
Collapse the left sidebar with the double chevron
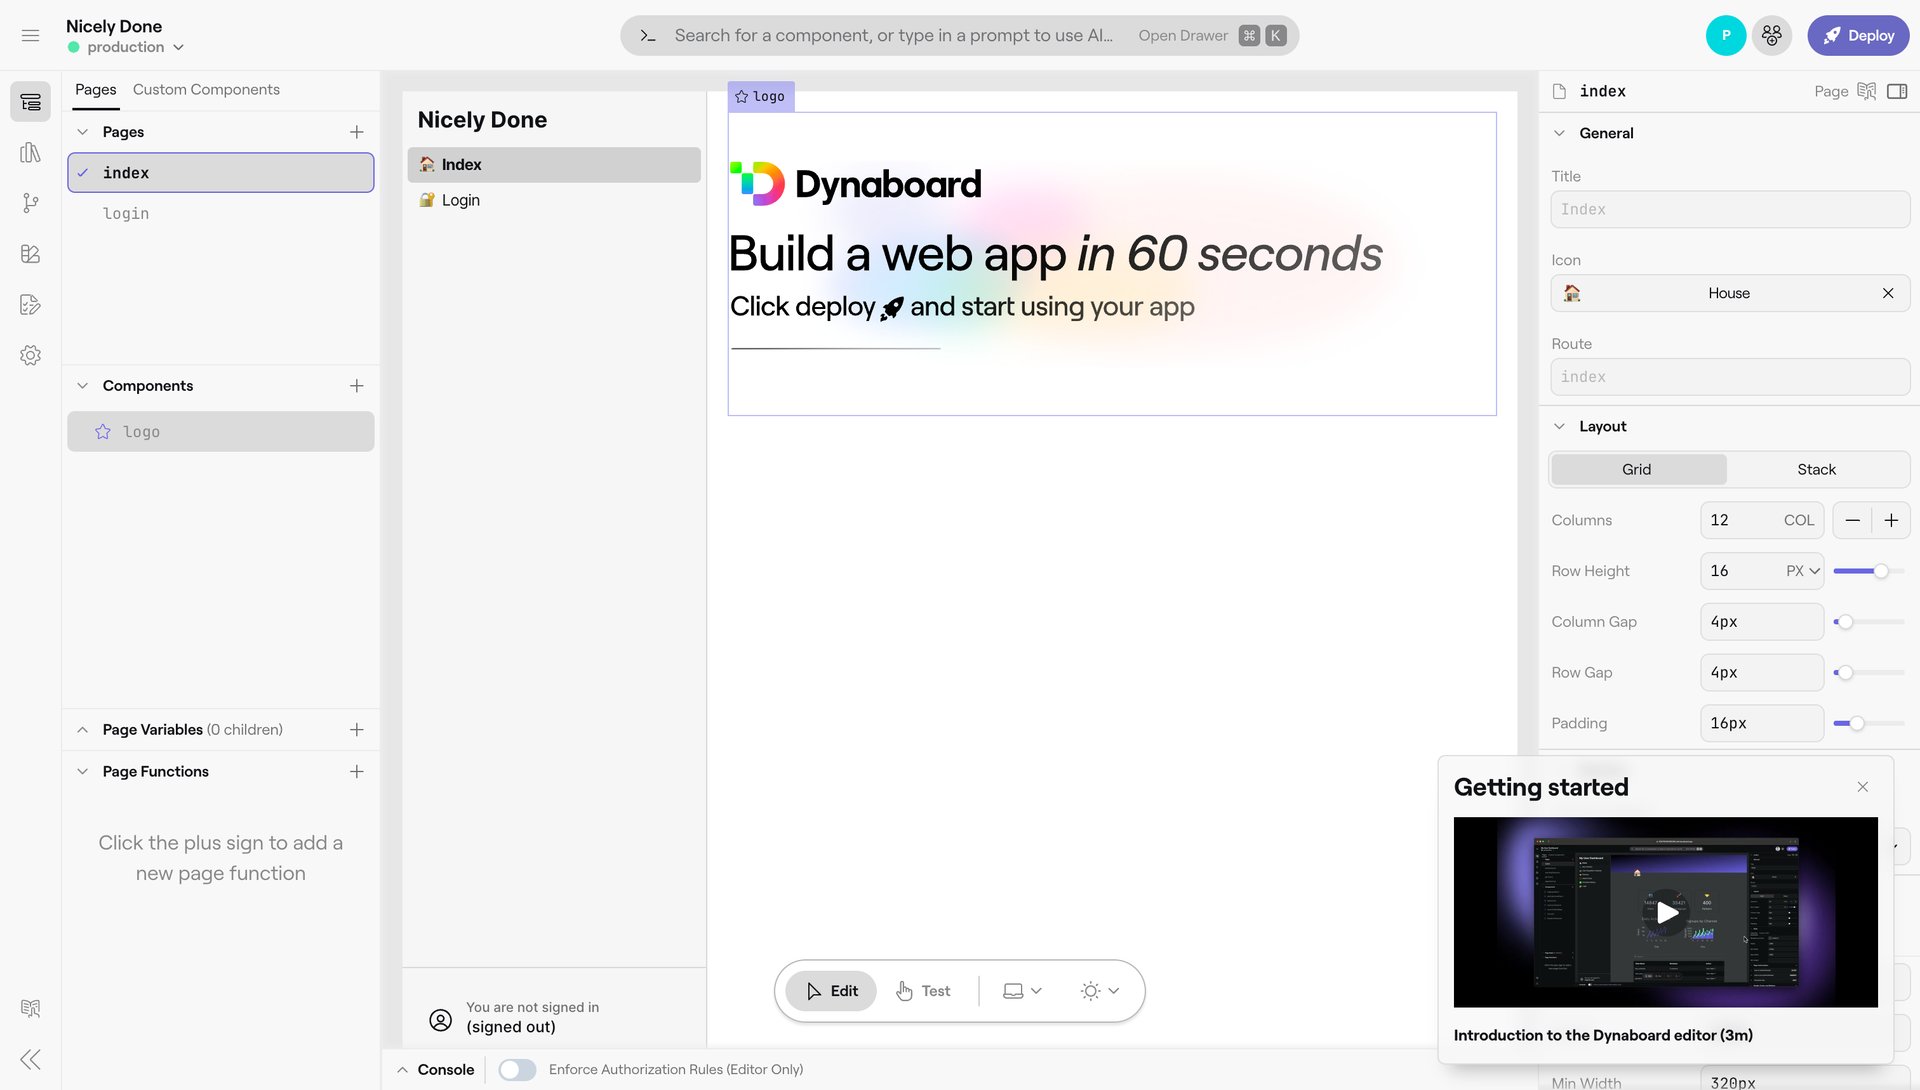pyautogui.click(x=30, y=1059)
